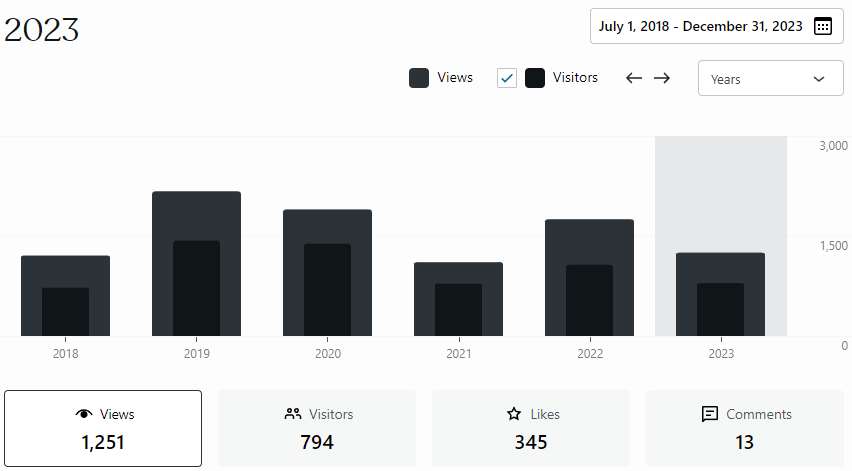
Task: Click the eye icon on Views tab
Action: 84,414
